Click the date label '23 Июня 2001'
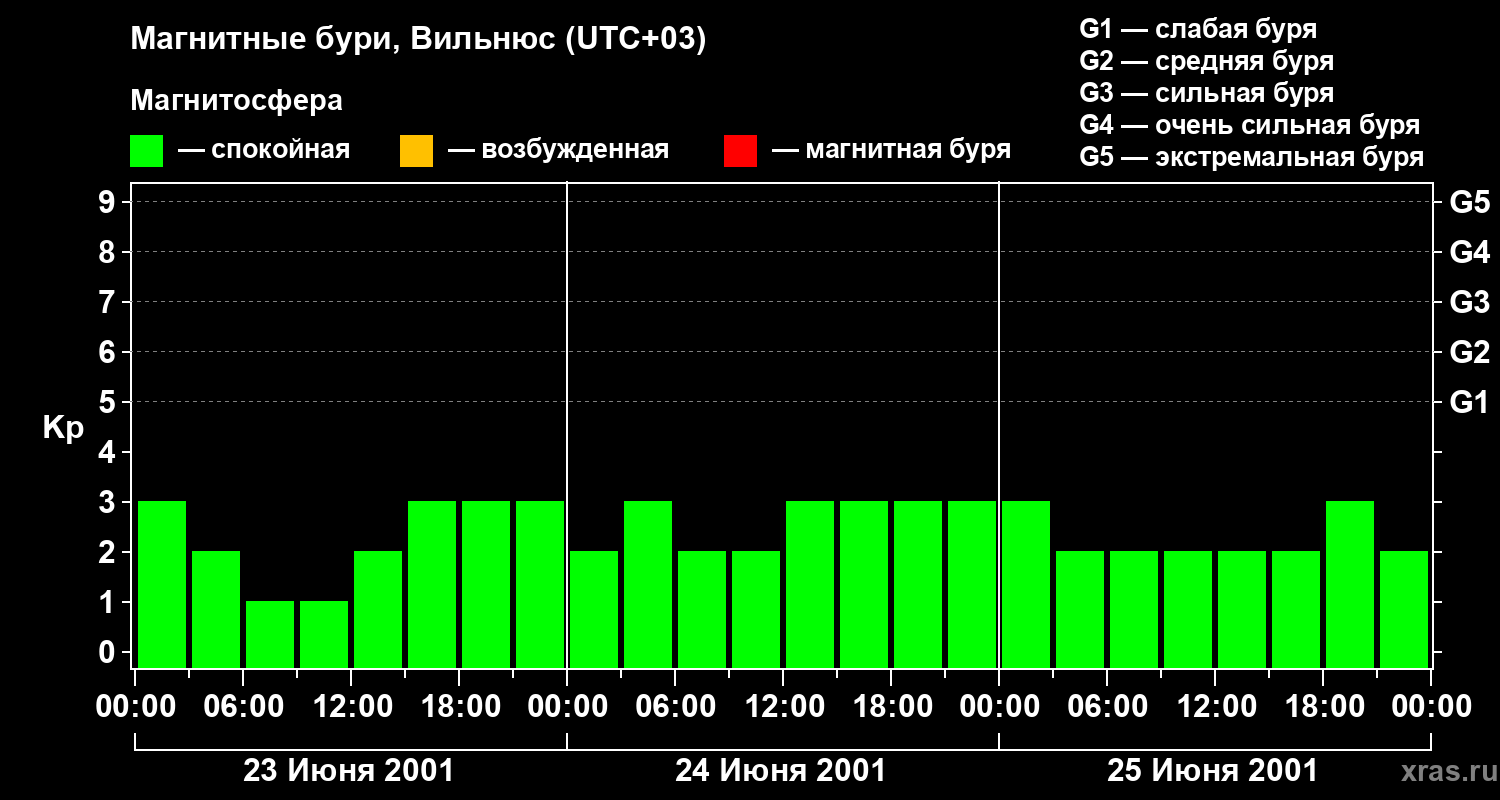Viewport: 1500px width, 800px height. tap(349, 771)
